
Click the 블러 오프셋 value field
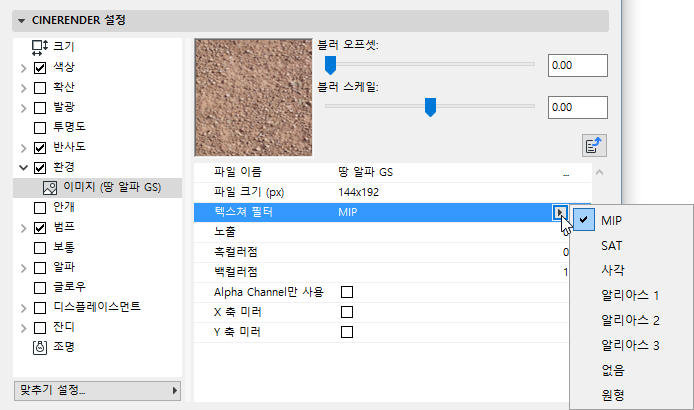(x=578, y=66)
